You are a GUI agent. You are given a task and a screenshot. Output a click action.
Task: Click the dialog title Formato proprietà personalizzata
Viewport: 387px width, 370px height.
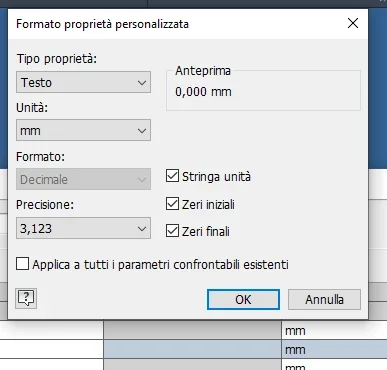[102, 24]
